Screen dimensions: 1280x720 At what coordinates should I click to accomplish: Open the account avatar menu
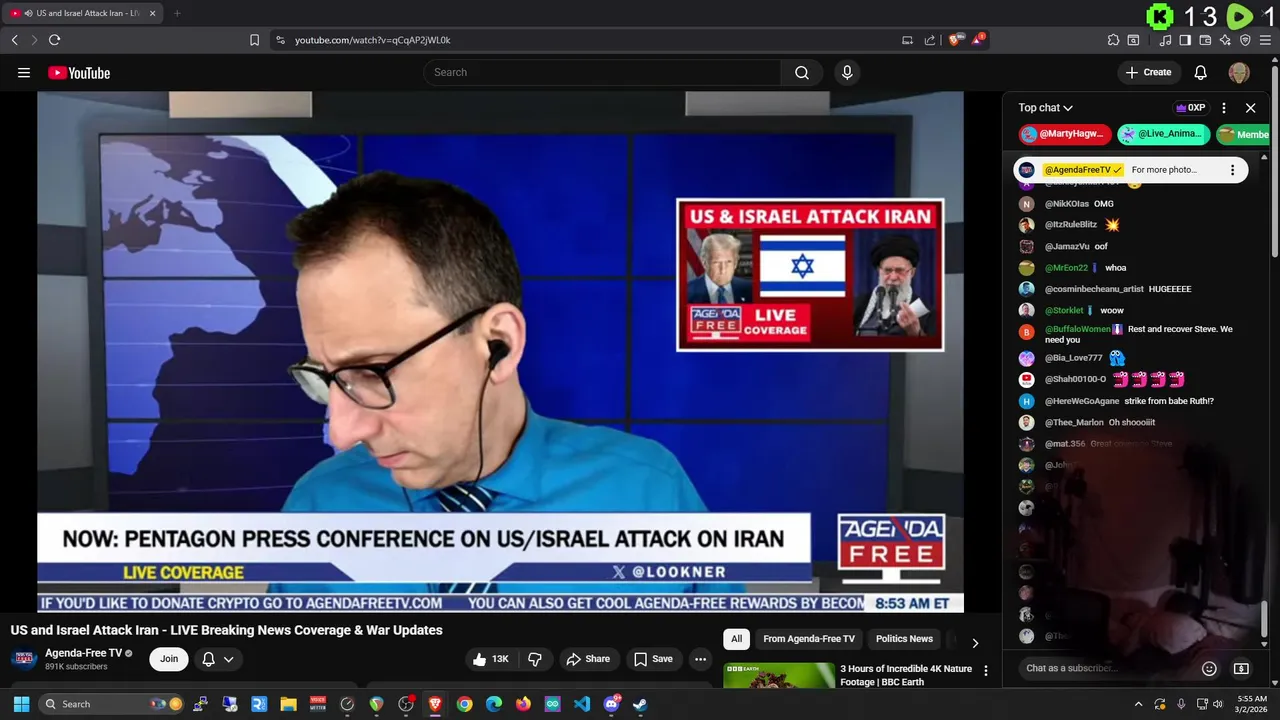[x=1239, y=72]
